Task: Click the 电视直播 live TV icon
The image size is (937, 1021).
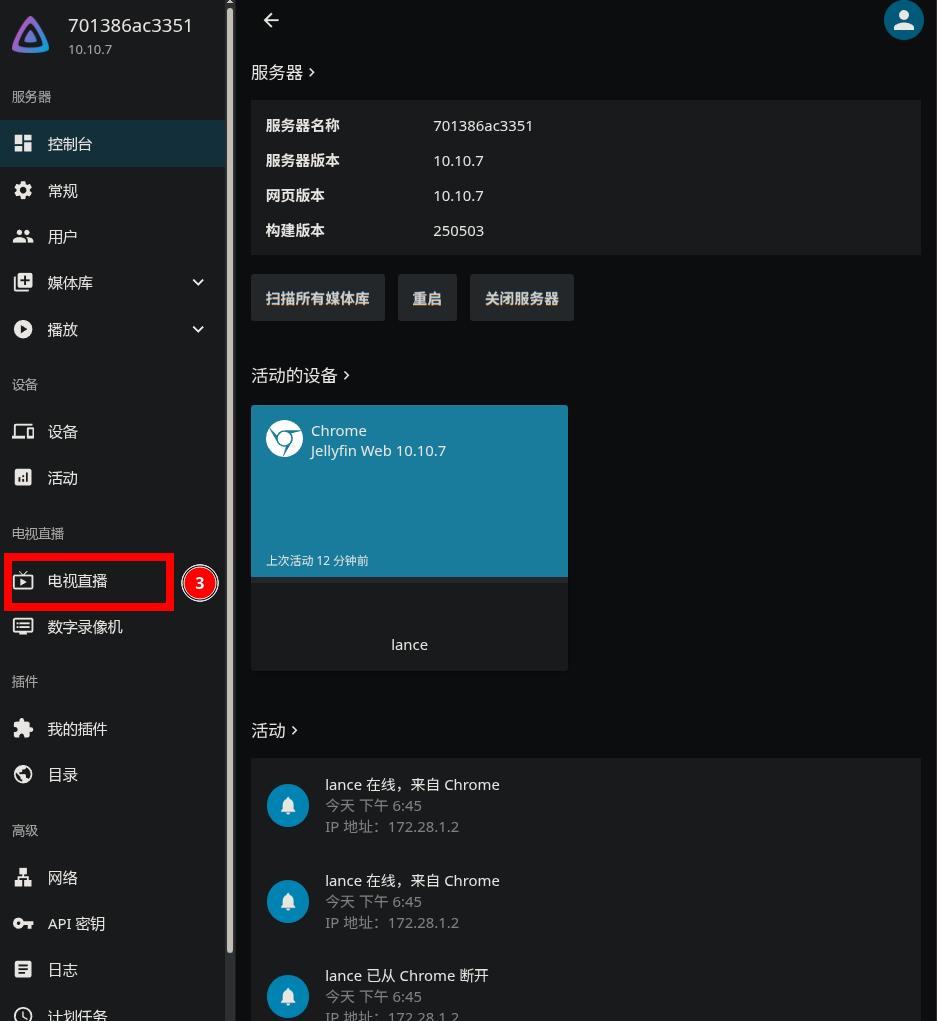Action: pos(23,580)
